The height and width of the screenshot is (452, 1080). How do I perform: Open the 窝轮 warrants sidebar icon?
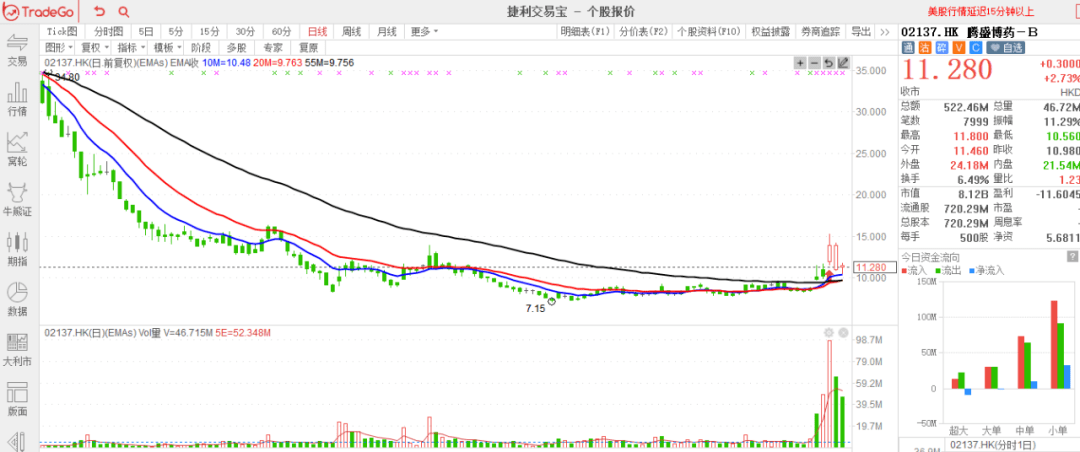(x=17, y=149)
